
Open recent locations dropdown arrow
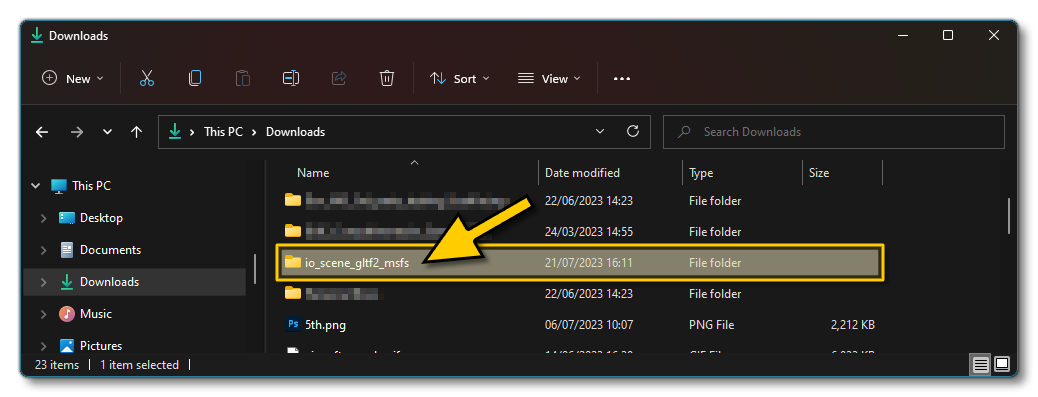(x=107, y=132)
